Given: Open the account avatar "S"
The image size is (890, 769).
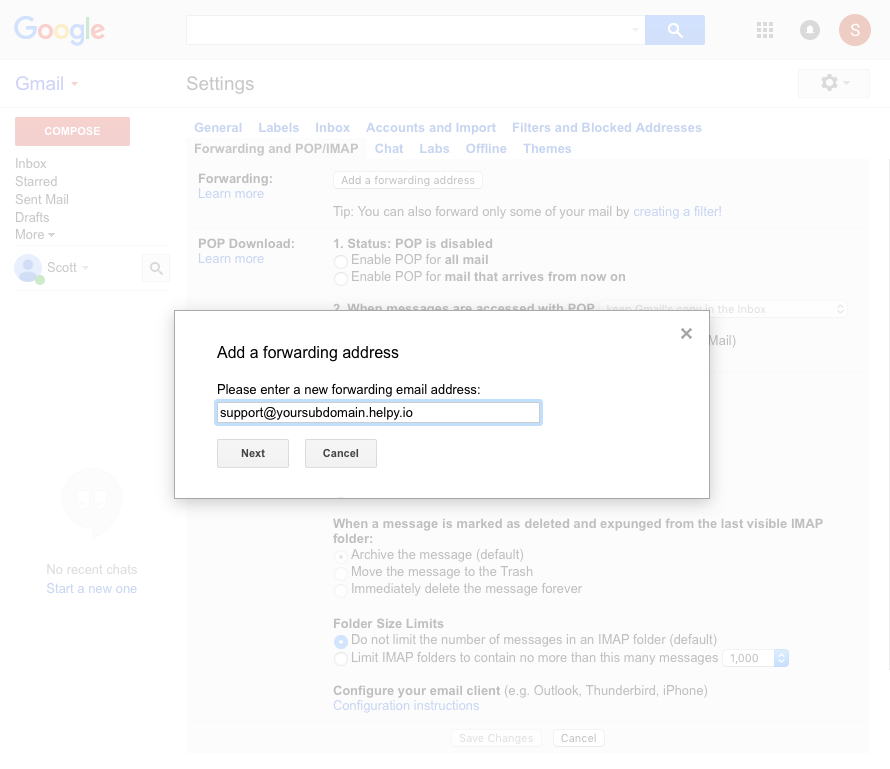Looking at the screenshot, I should (854, 30).
